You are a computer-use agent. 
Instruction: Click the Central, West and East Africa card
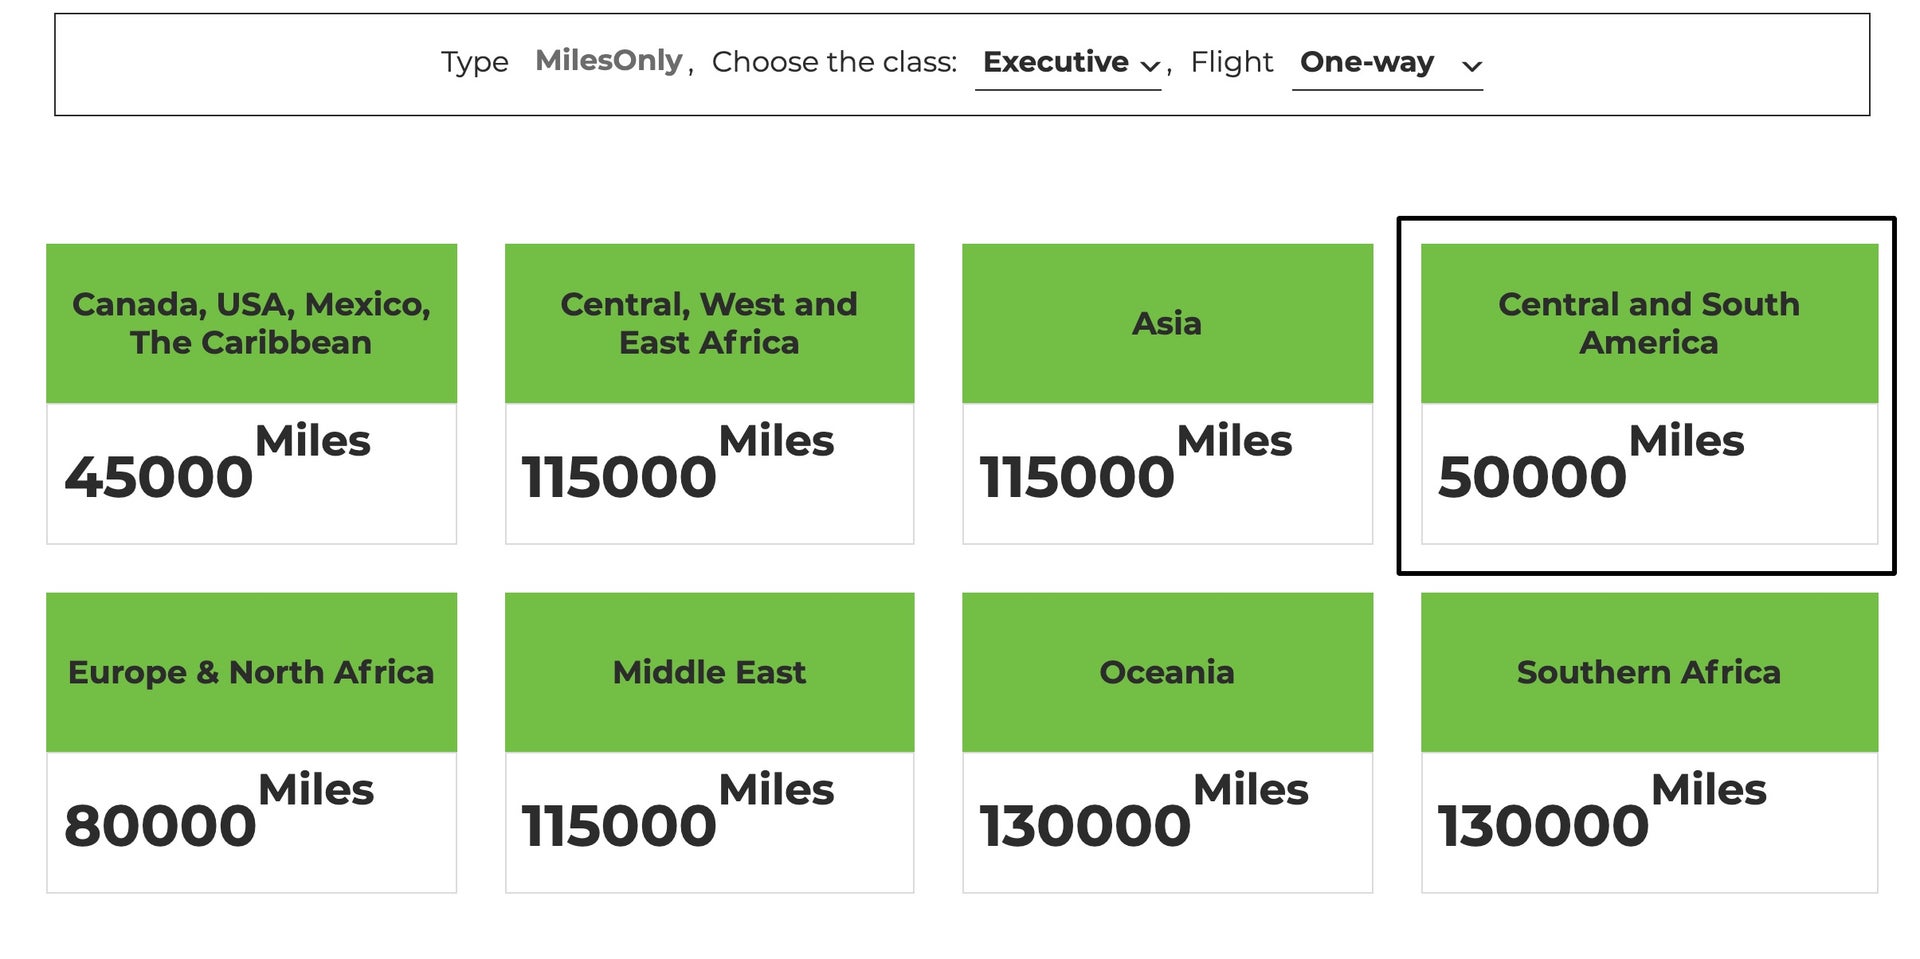[x=709, y=322]
